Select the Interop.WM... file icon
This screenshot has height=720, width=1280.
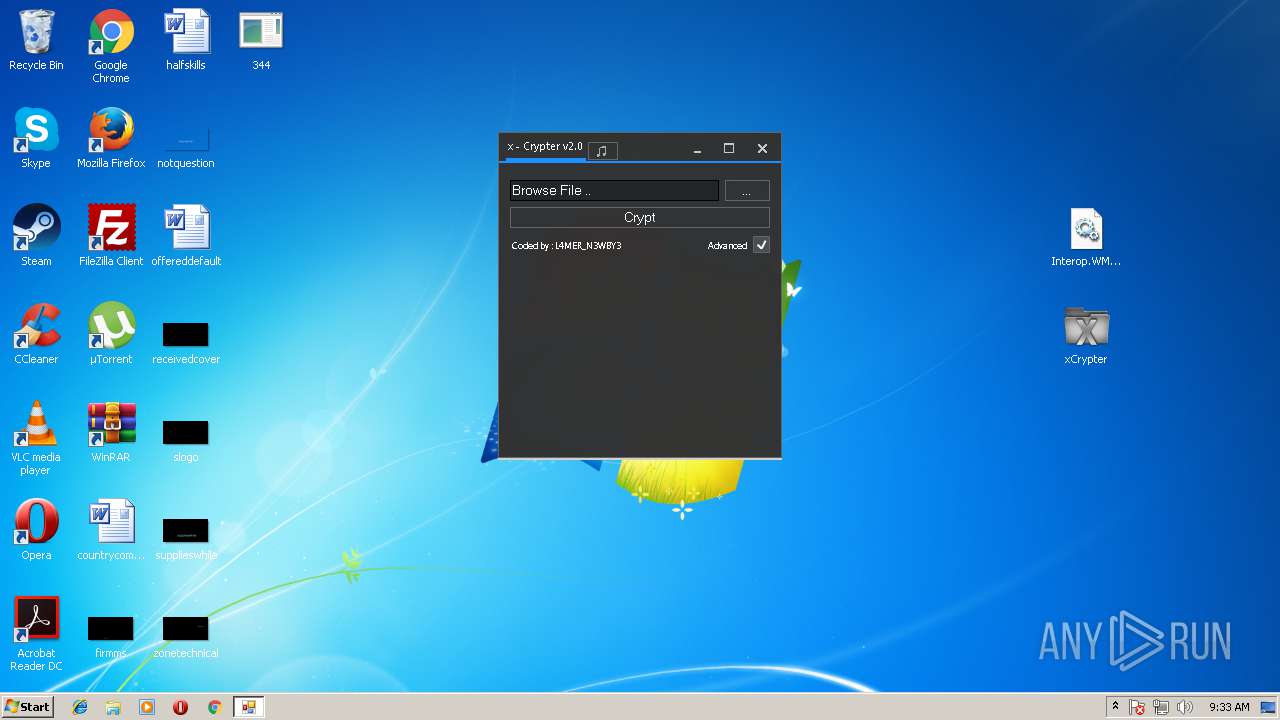point(1086,237)
